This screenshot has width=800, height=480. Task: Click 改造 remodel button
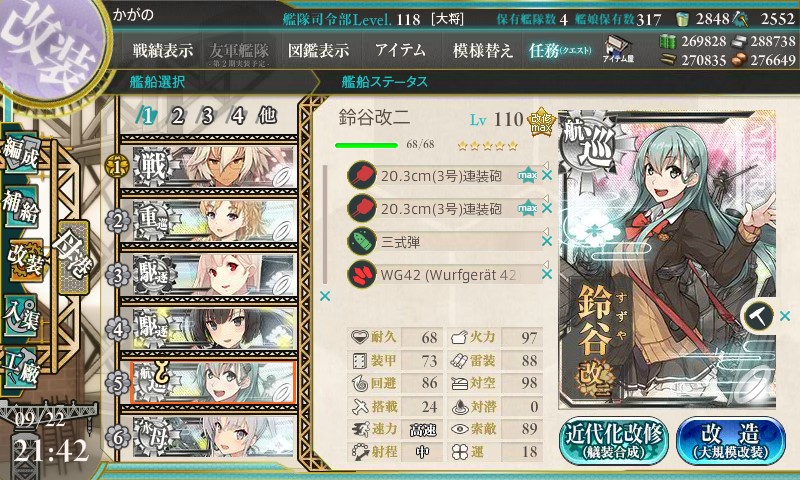pos(731,440)
